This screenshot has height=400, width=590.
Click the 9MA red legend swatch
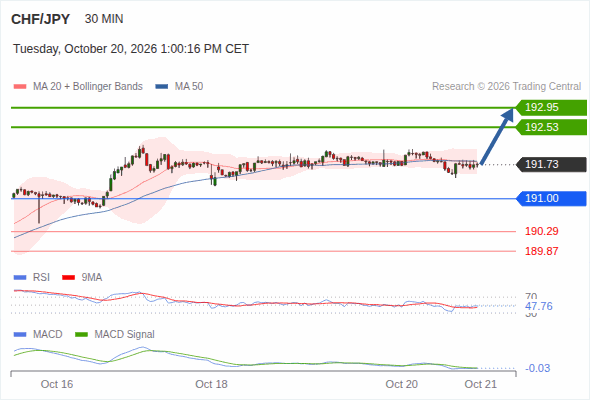tap(68, 278)
